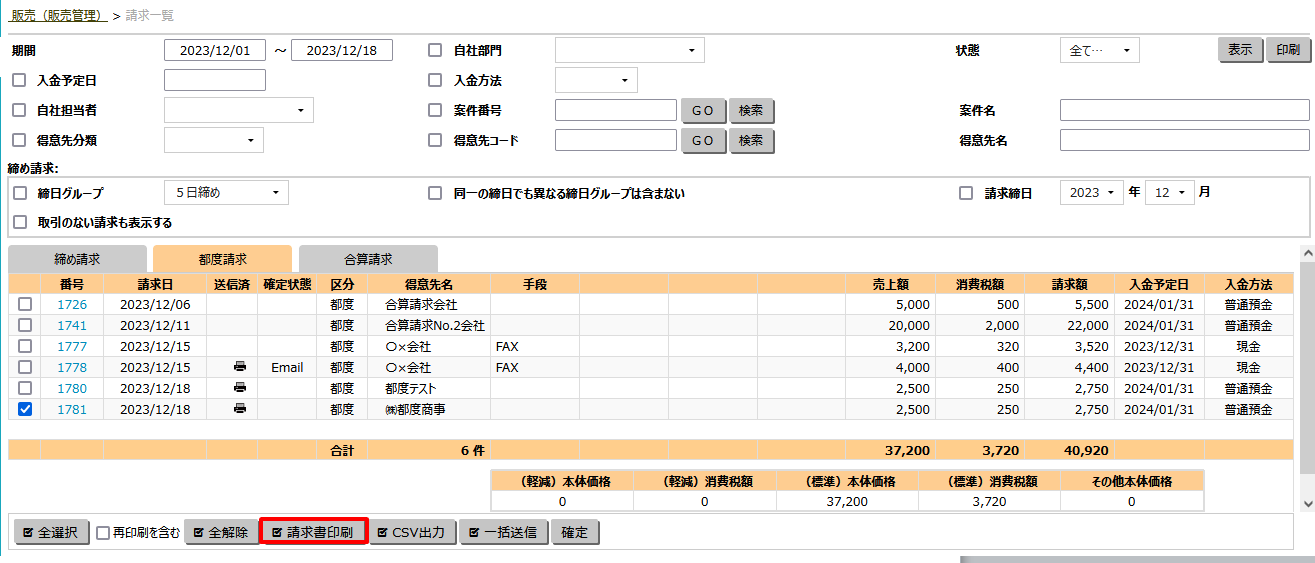
Task: Click the 全選択 select-all button
Action: (51, 532)
